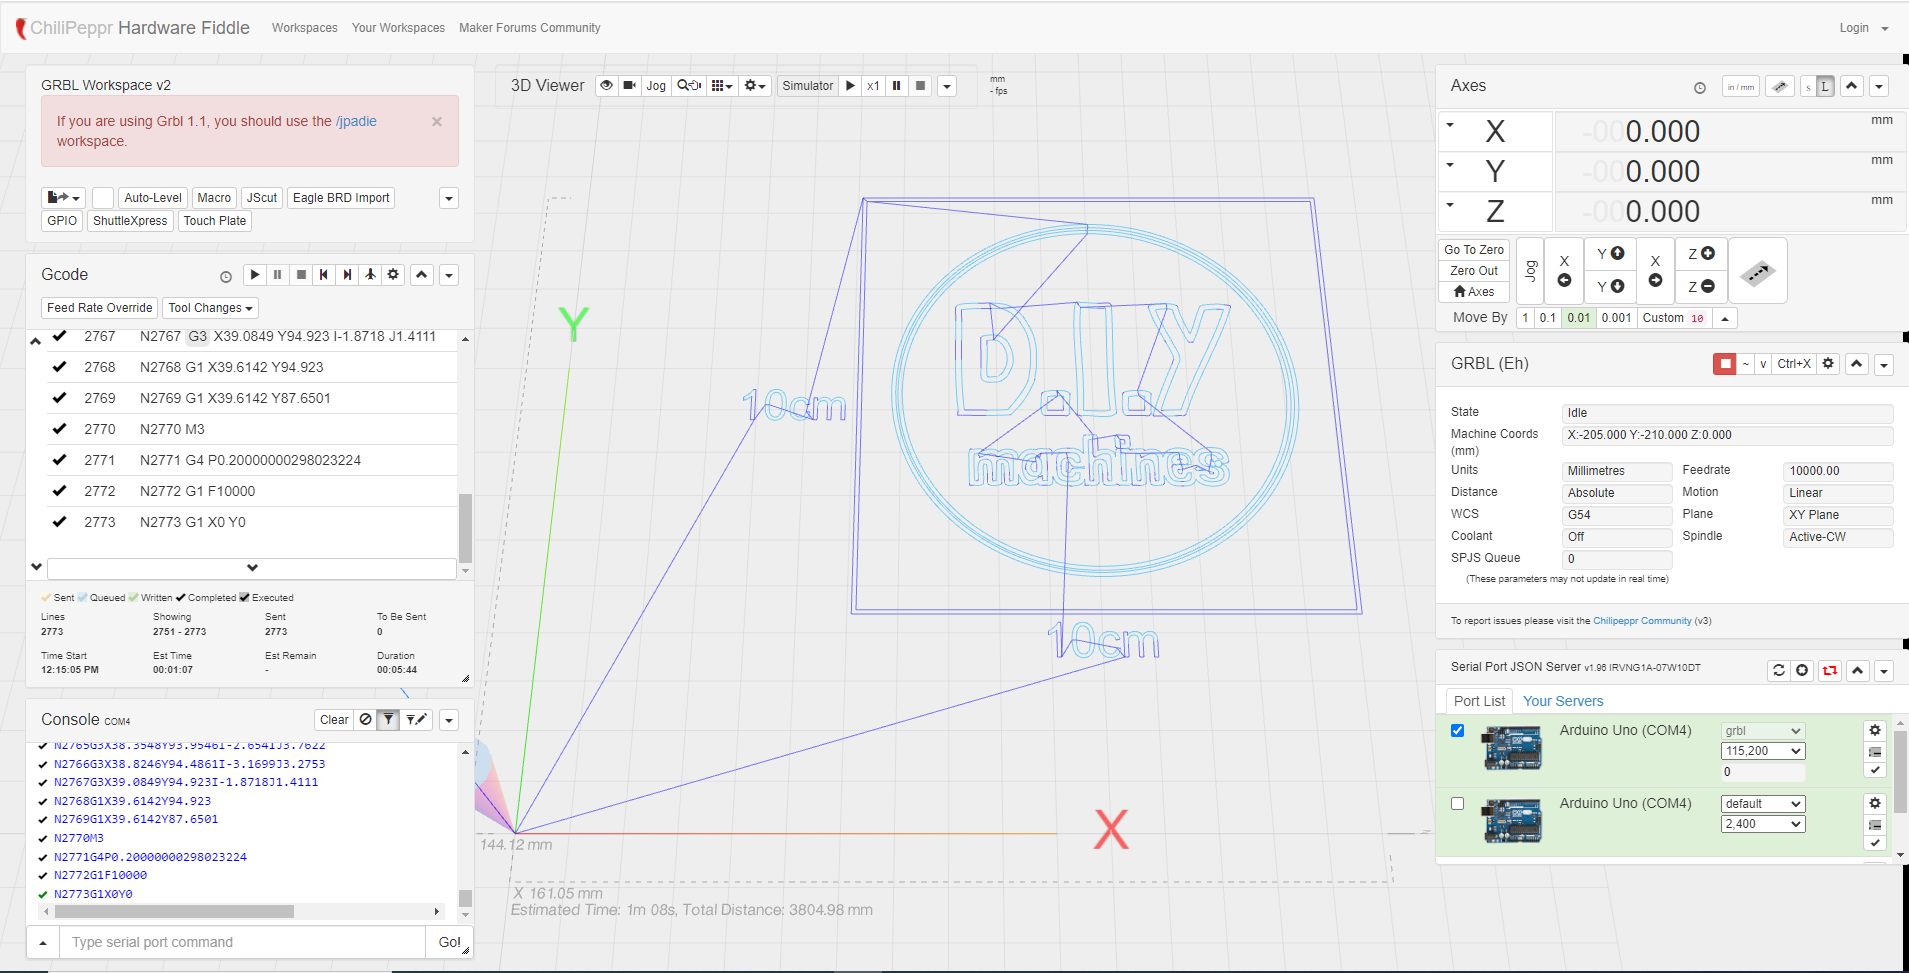The width and height of the screenshot is (1909, 973).
Task: Click the Simulator x1 speed button
Action: (873, 86)
